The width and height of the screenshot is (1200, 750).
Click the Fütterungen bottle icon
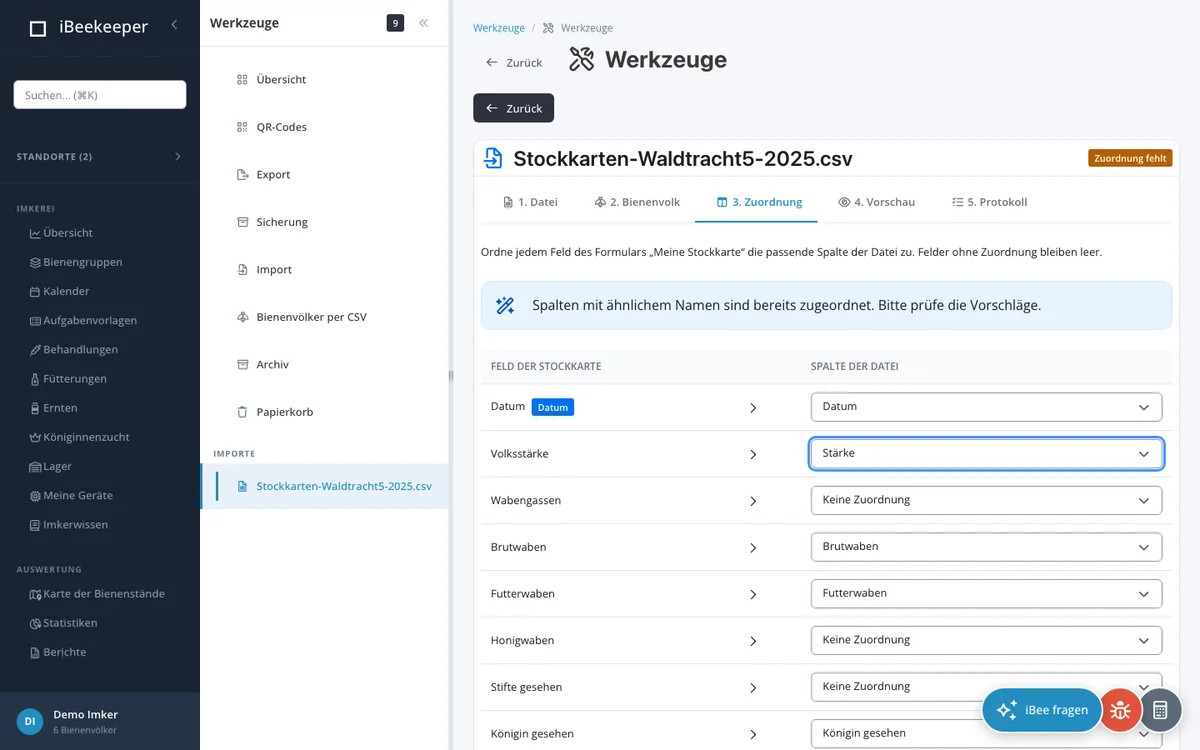[x=35, y=379]
